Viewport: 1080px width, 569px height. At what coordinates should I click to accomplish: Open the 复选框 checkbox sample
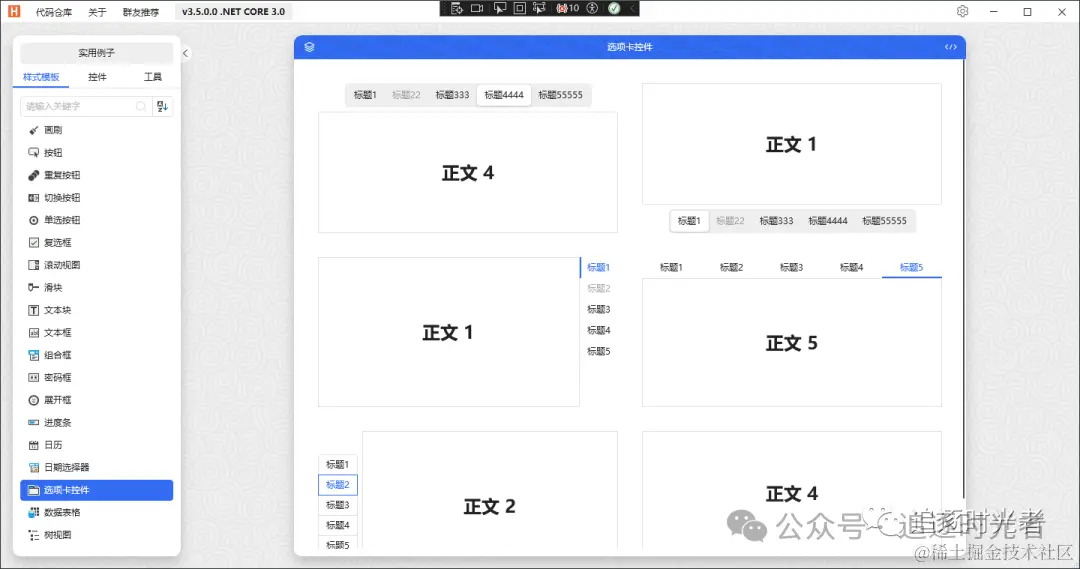96,242
